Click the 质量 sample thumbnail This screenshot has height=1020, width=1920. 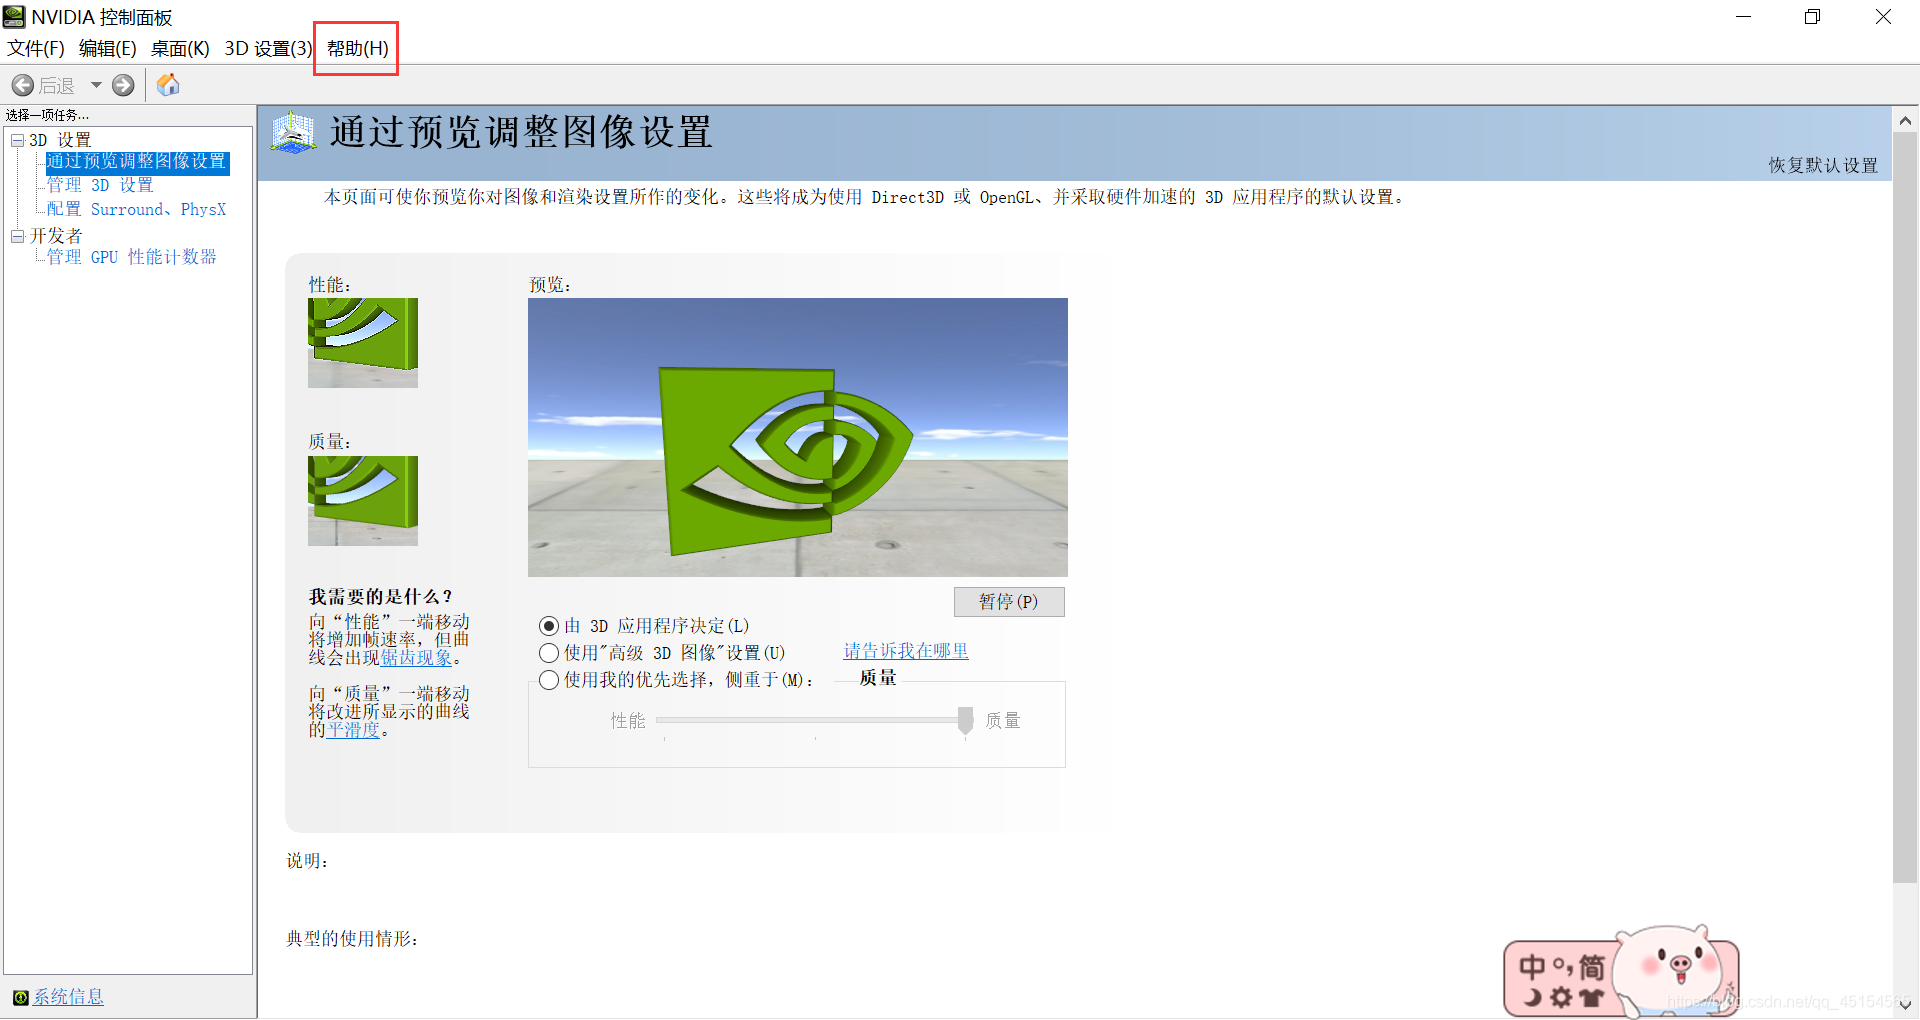point(363,501)
